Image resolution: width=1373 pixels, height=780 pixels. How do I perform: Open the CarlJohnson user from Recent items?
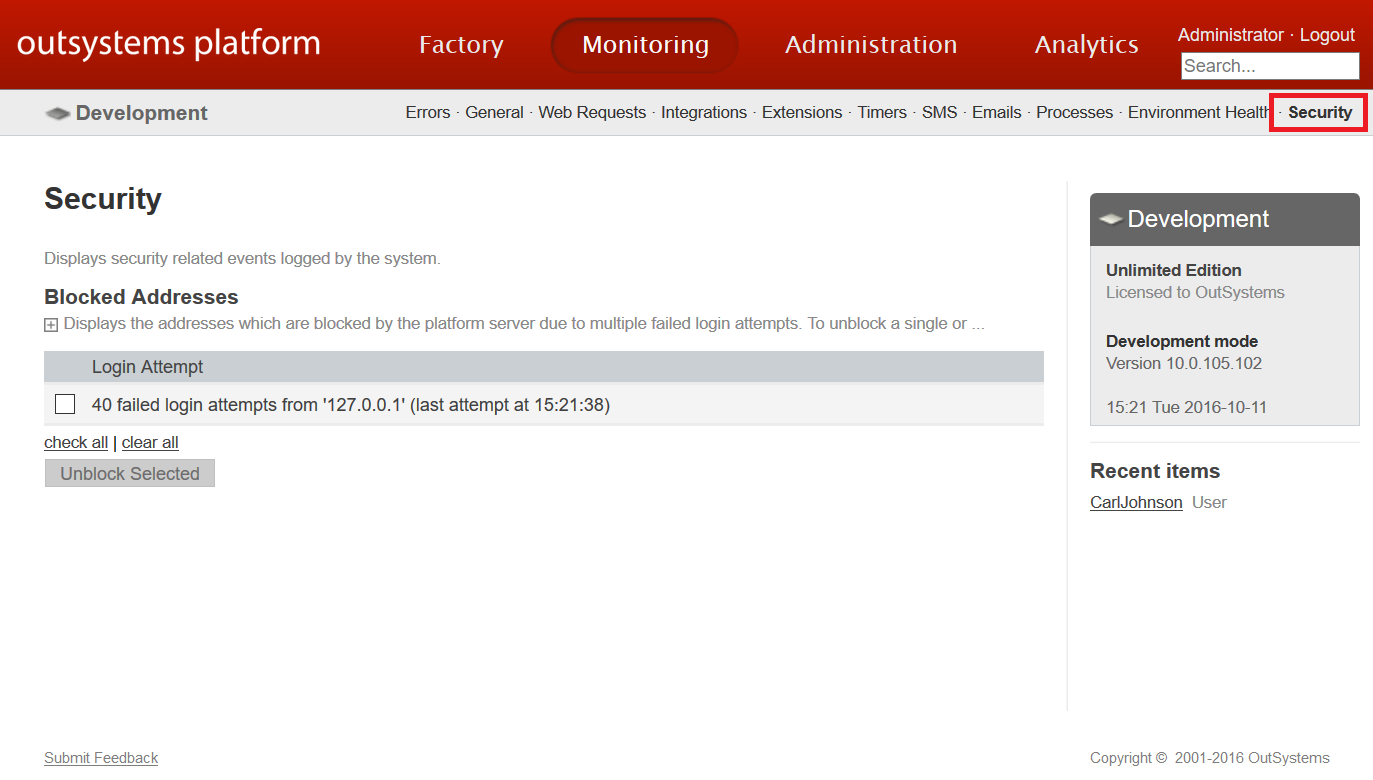point(1135,502)
